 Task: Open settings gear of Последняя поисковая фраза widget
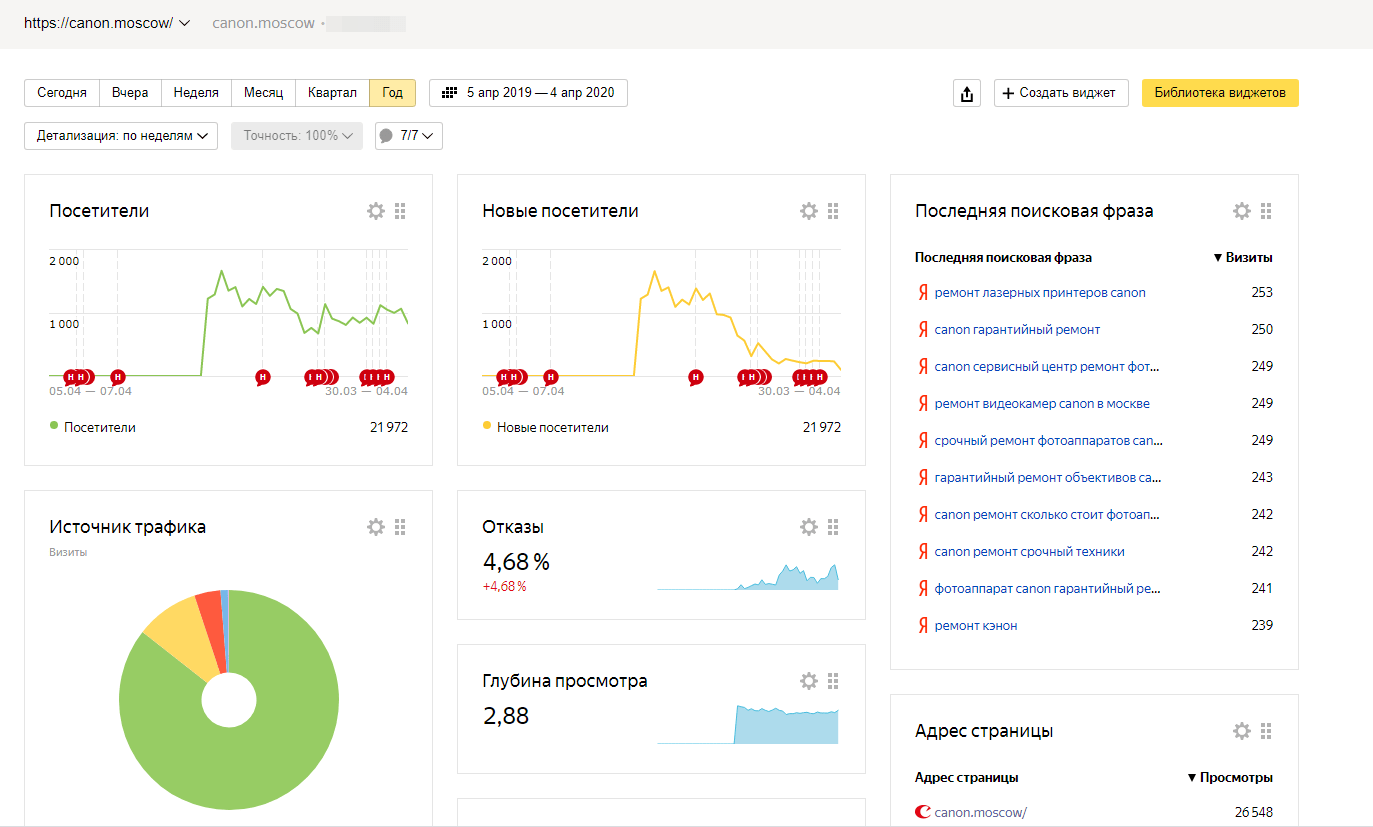(1241, 211)
